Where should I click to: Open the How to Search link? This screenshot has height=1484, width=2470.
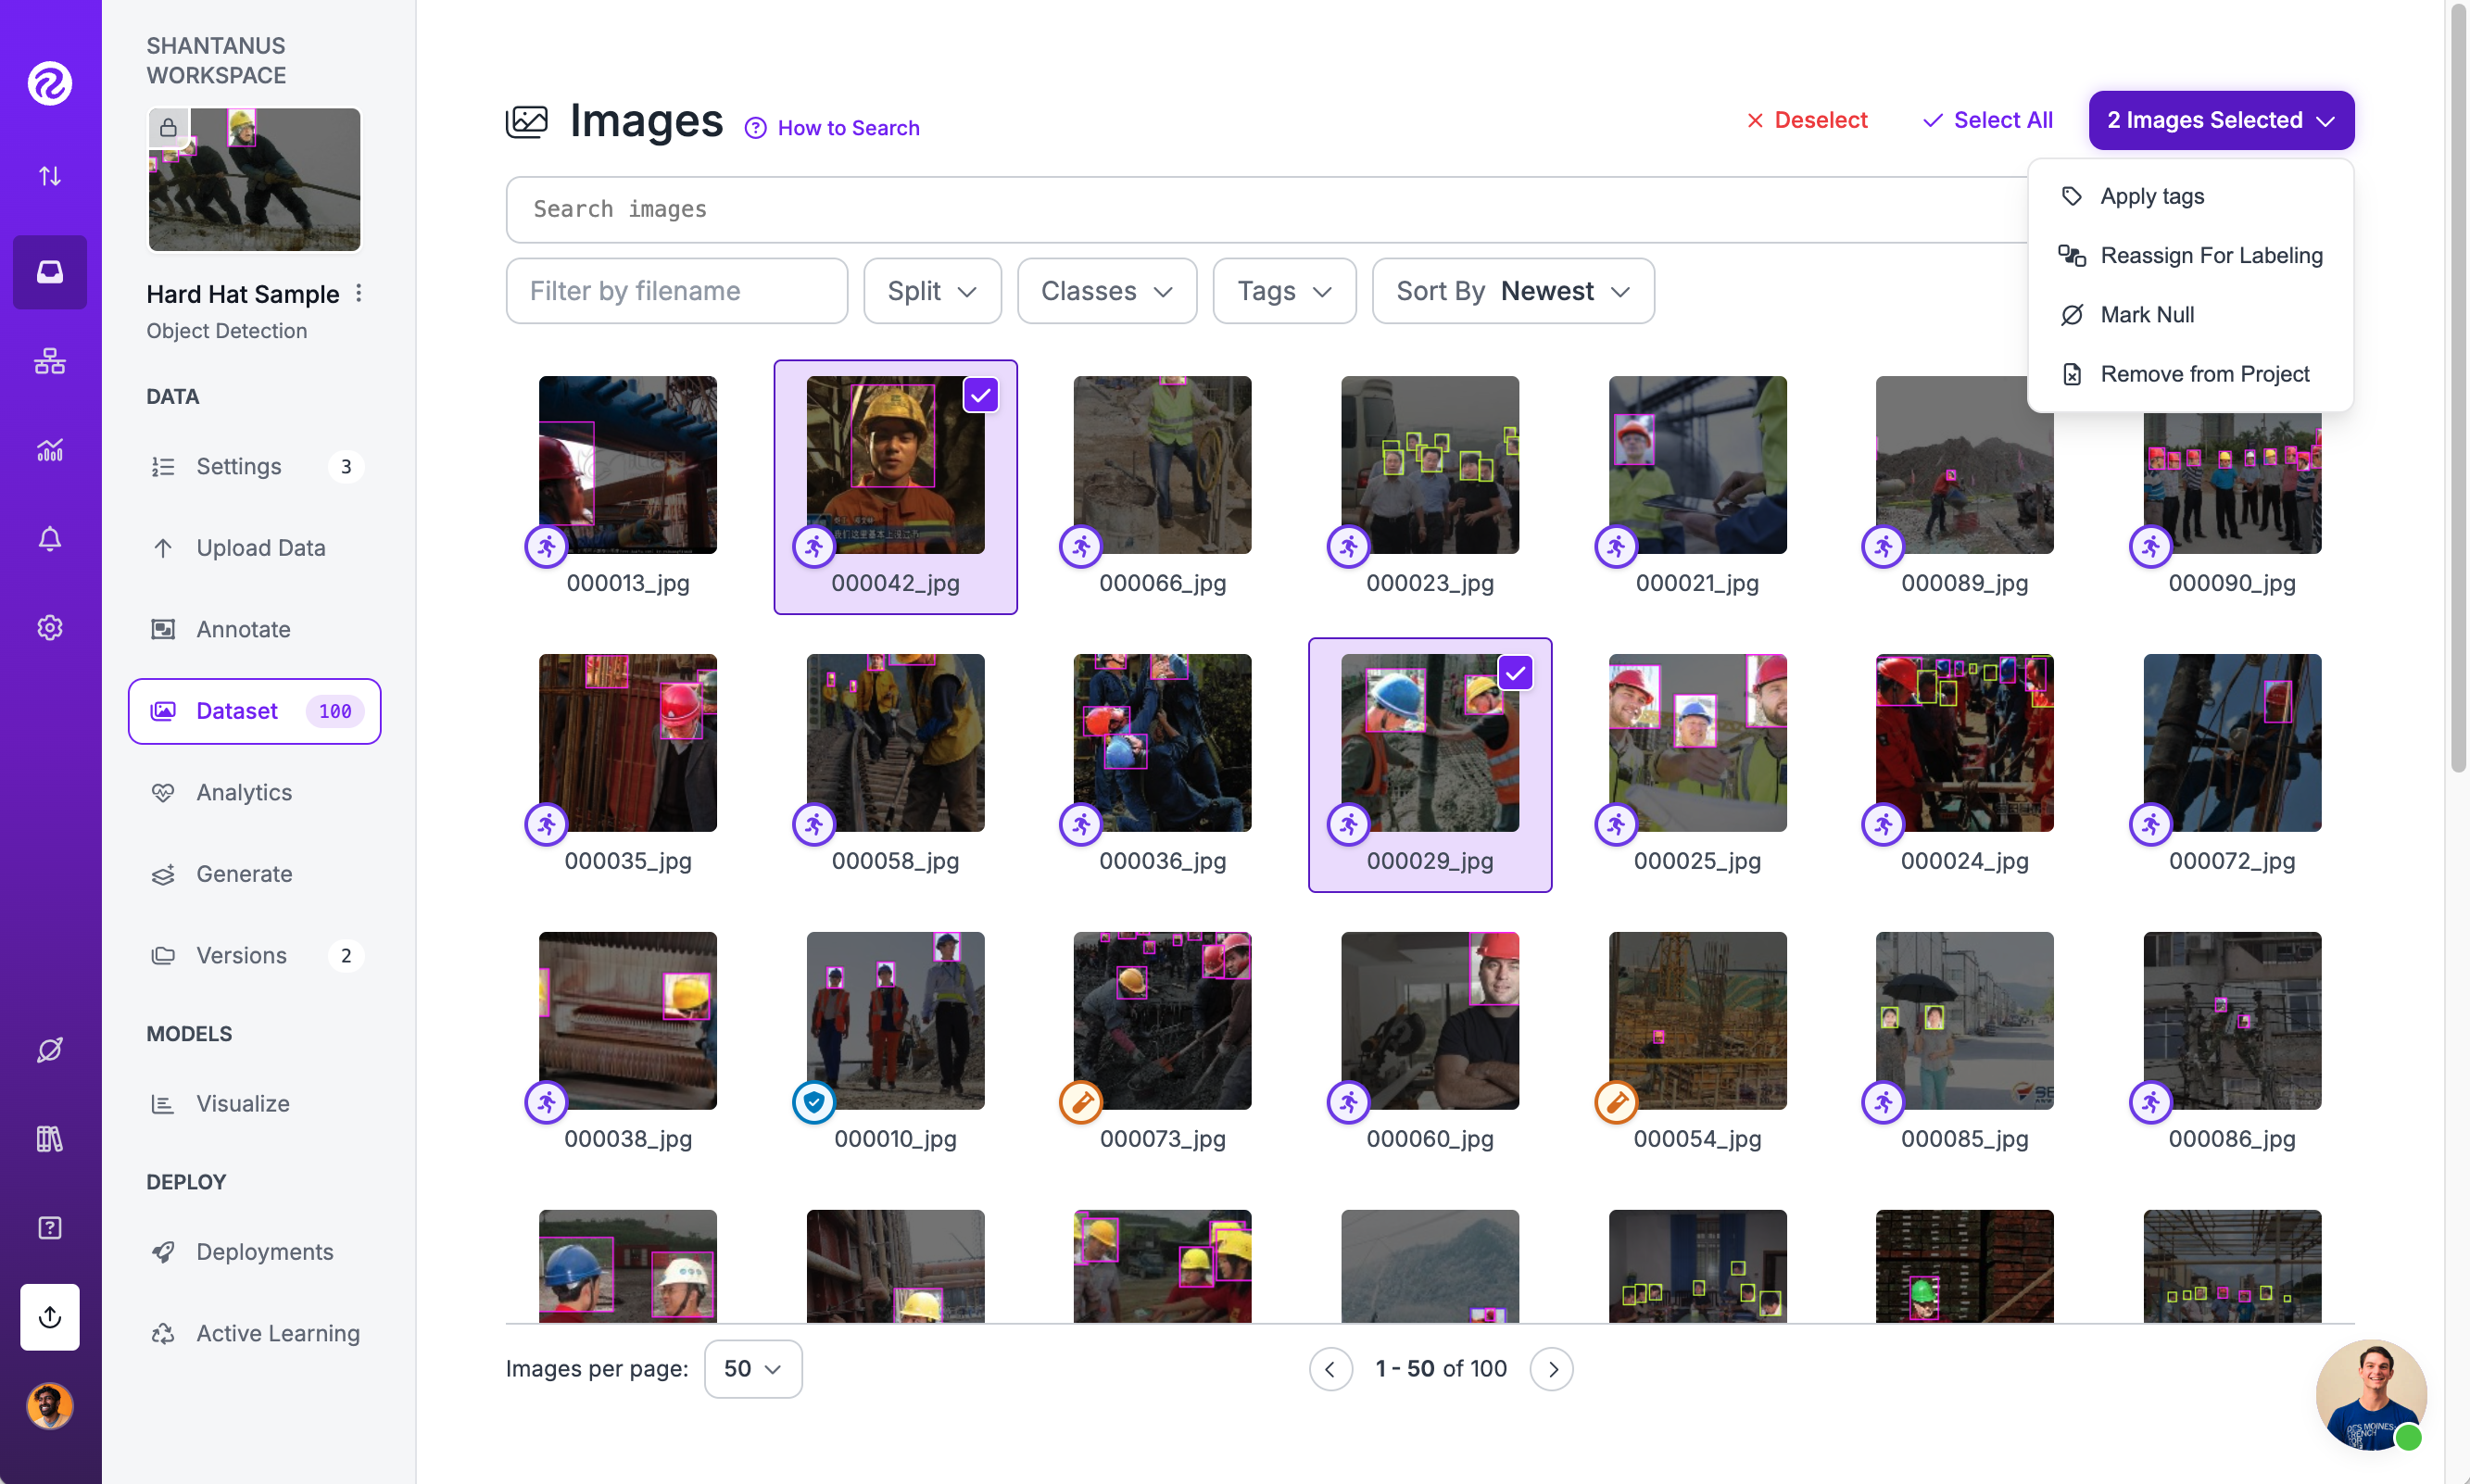click(x=847, y=128)
